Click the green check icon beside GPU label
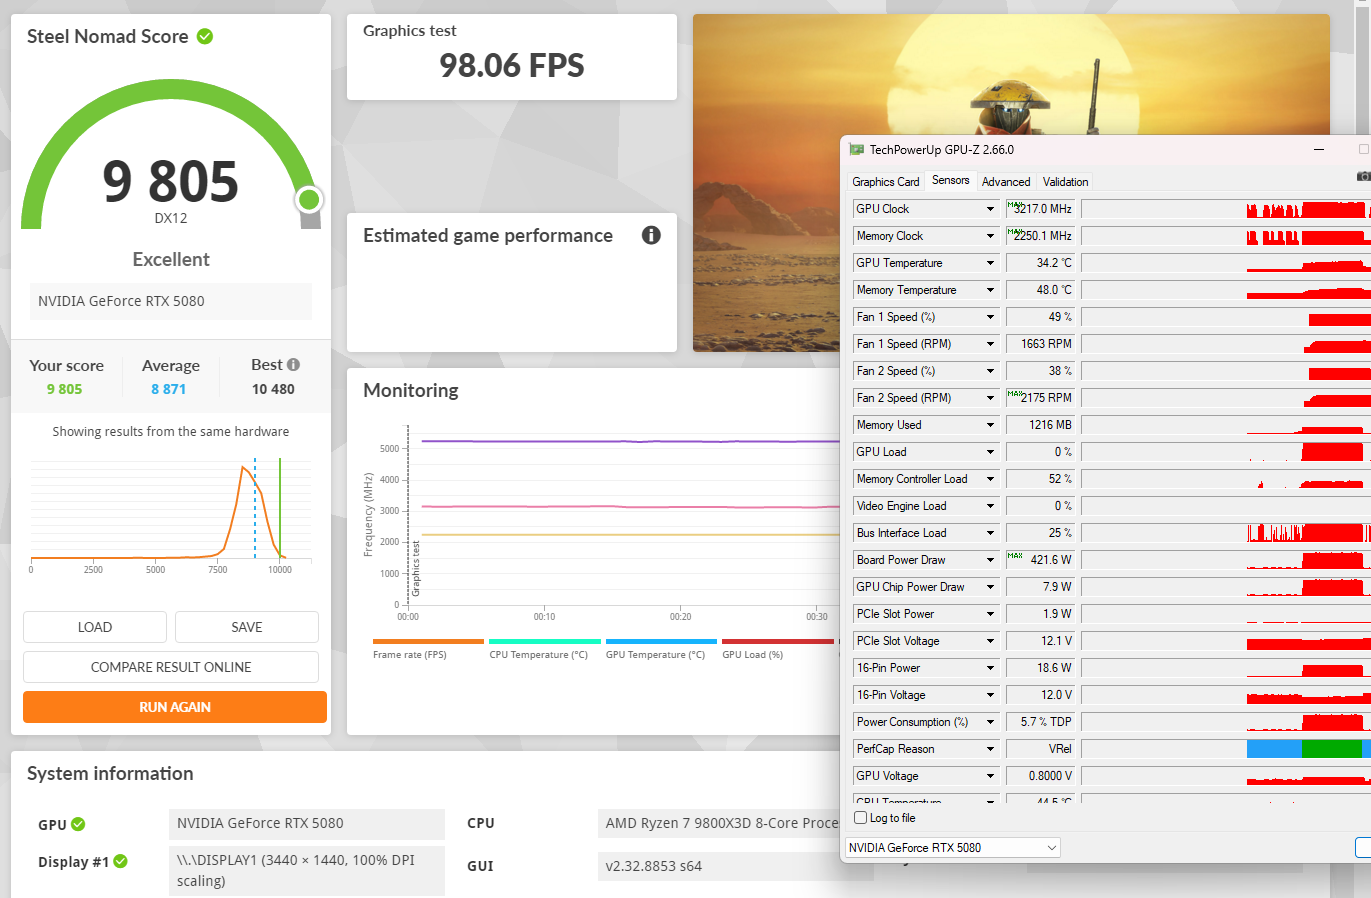 click(x=78, y=825)
